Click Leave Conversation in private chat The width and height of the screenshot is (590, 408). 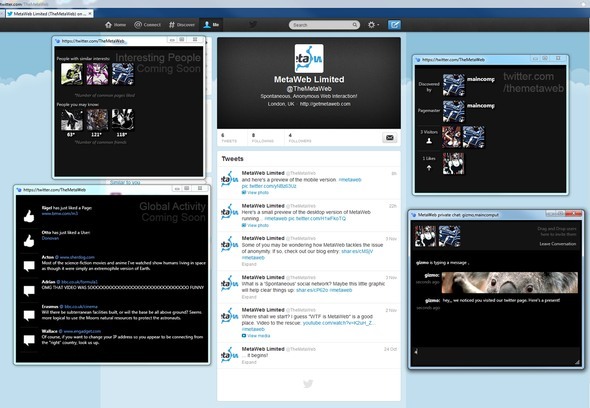point(558,244)
